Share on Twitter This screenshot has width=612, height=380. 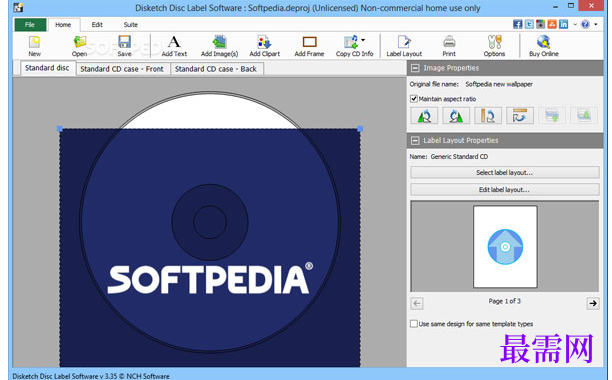[529, 24]
